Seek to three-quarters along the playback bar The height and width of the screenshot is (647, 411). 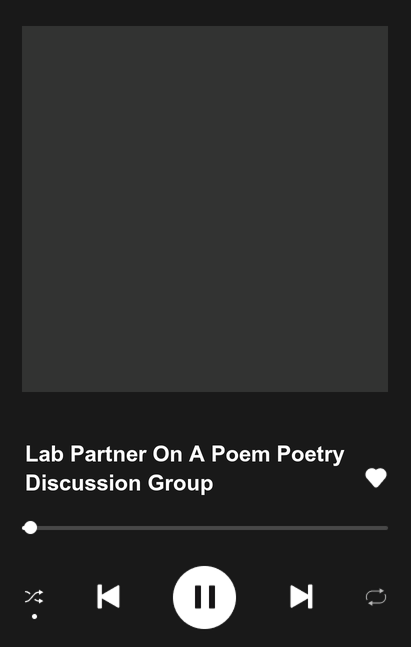tap(297, 528)
